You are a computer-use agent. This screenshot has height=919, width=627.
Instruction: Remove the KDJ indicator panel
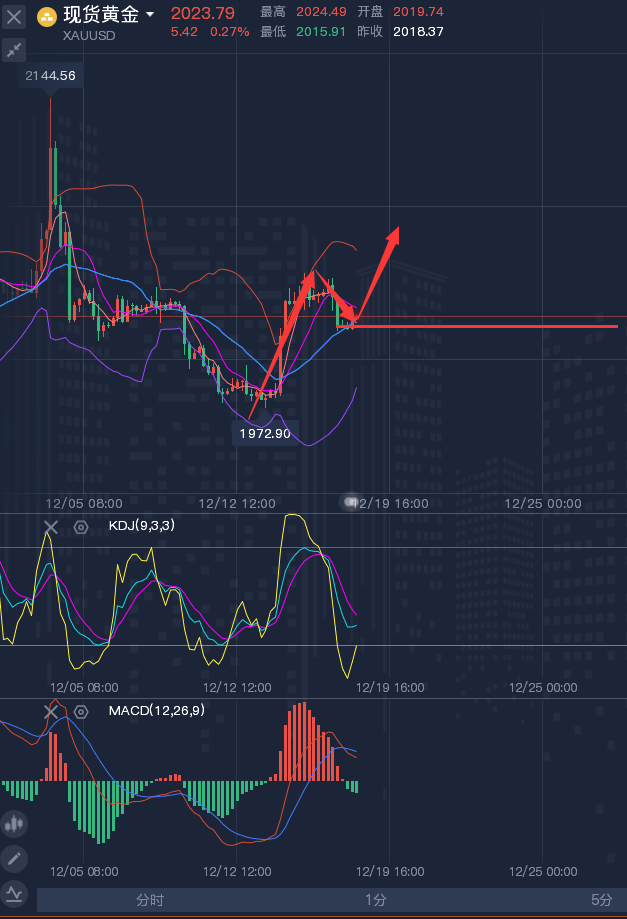[x=51, y=527]
